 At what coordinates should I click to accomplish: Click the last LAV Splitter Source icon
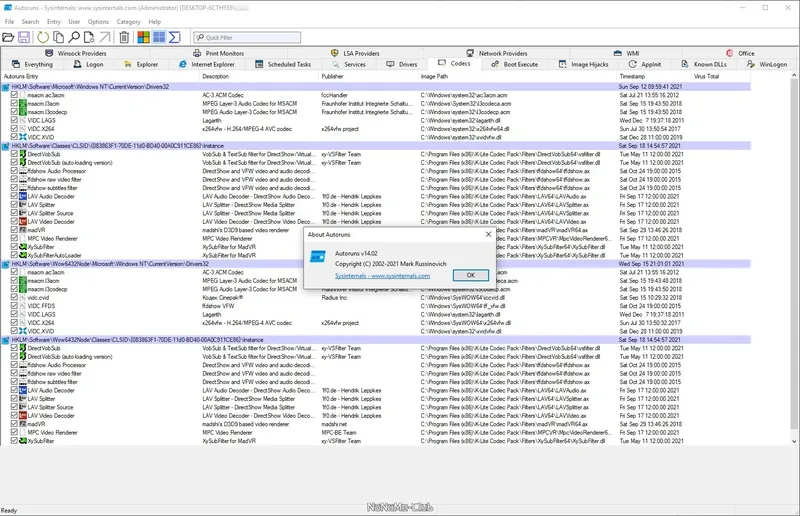point(23,407)
